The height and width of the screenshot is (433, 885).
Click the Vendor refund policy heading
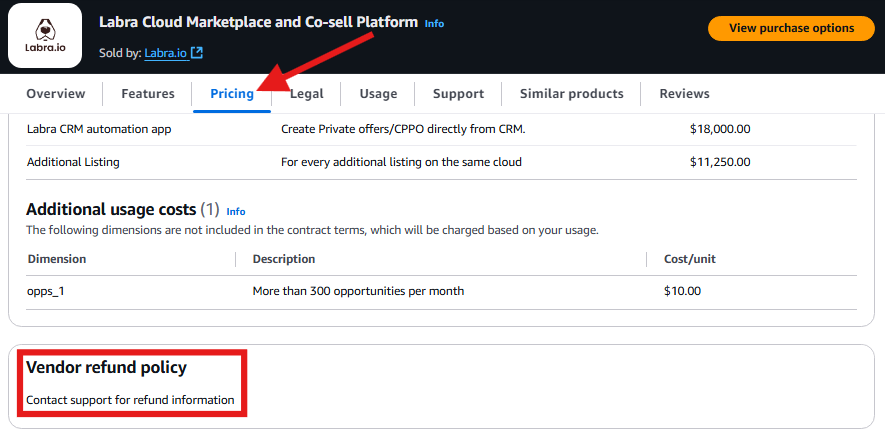point(107,368)
